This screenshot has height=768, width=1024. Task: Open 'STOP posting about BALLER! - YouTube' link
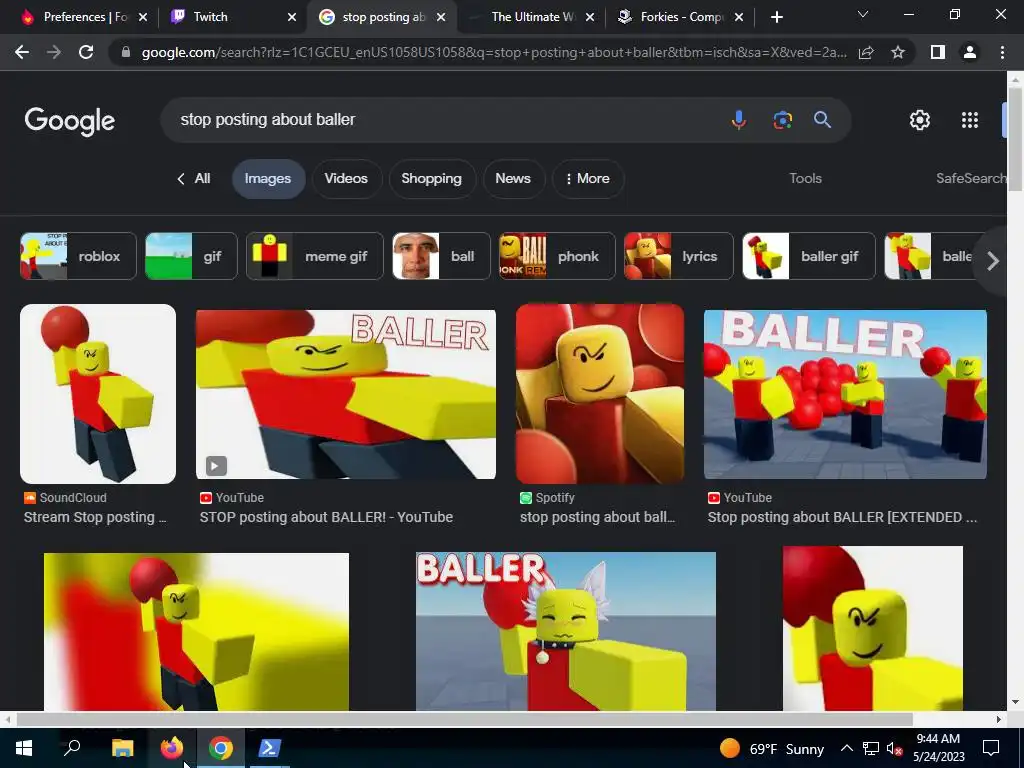coord(326,517)
